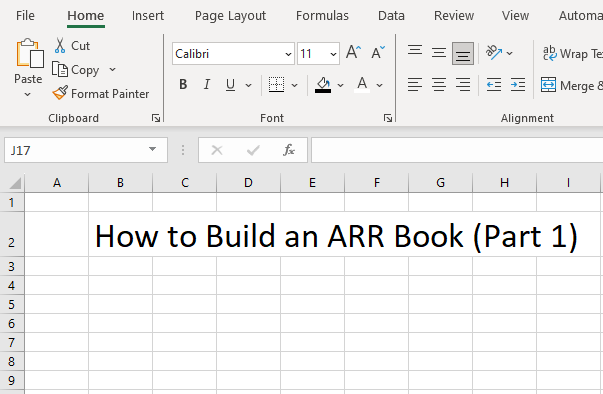The image size is (603, 394).
Task: Open the Clipboard dialog launcher
Action: [x=156, y=118]
